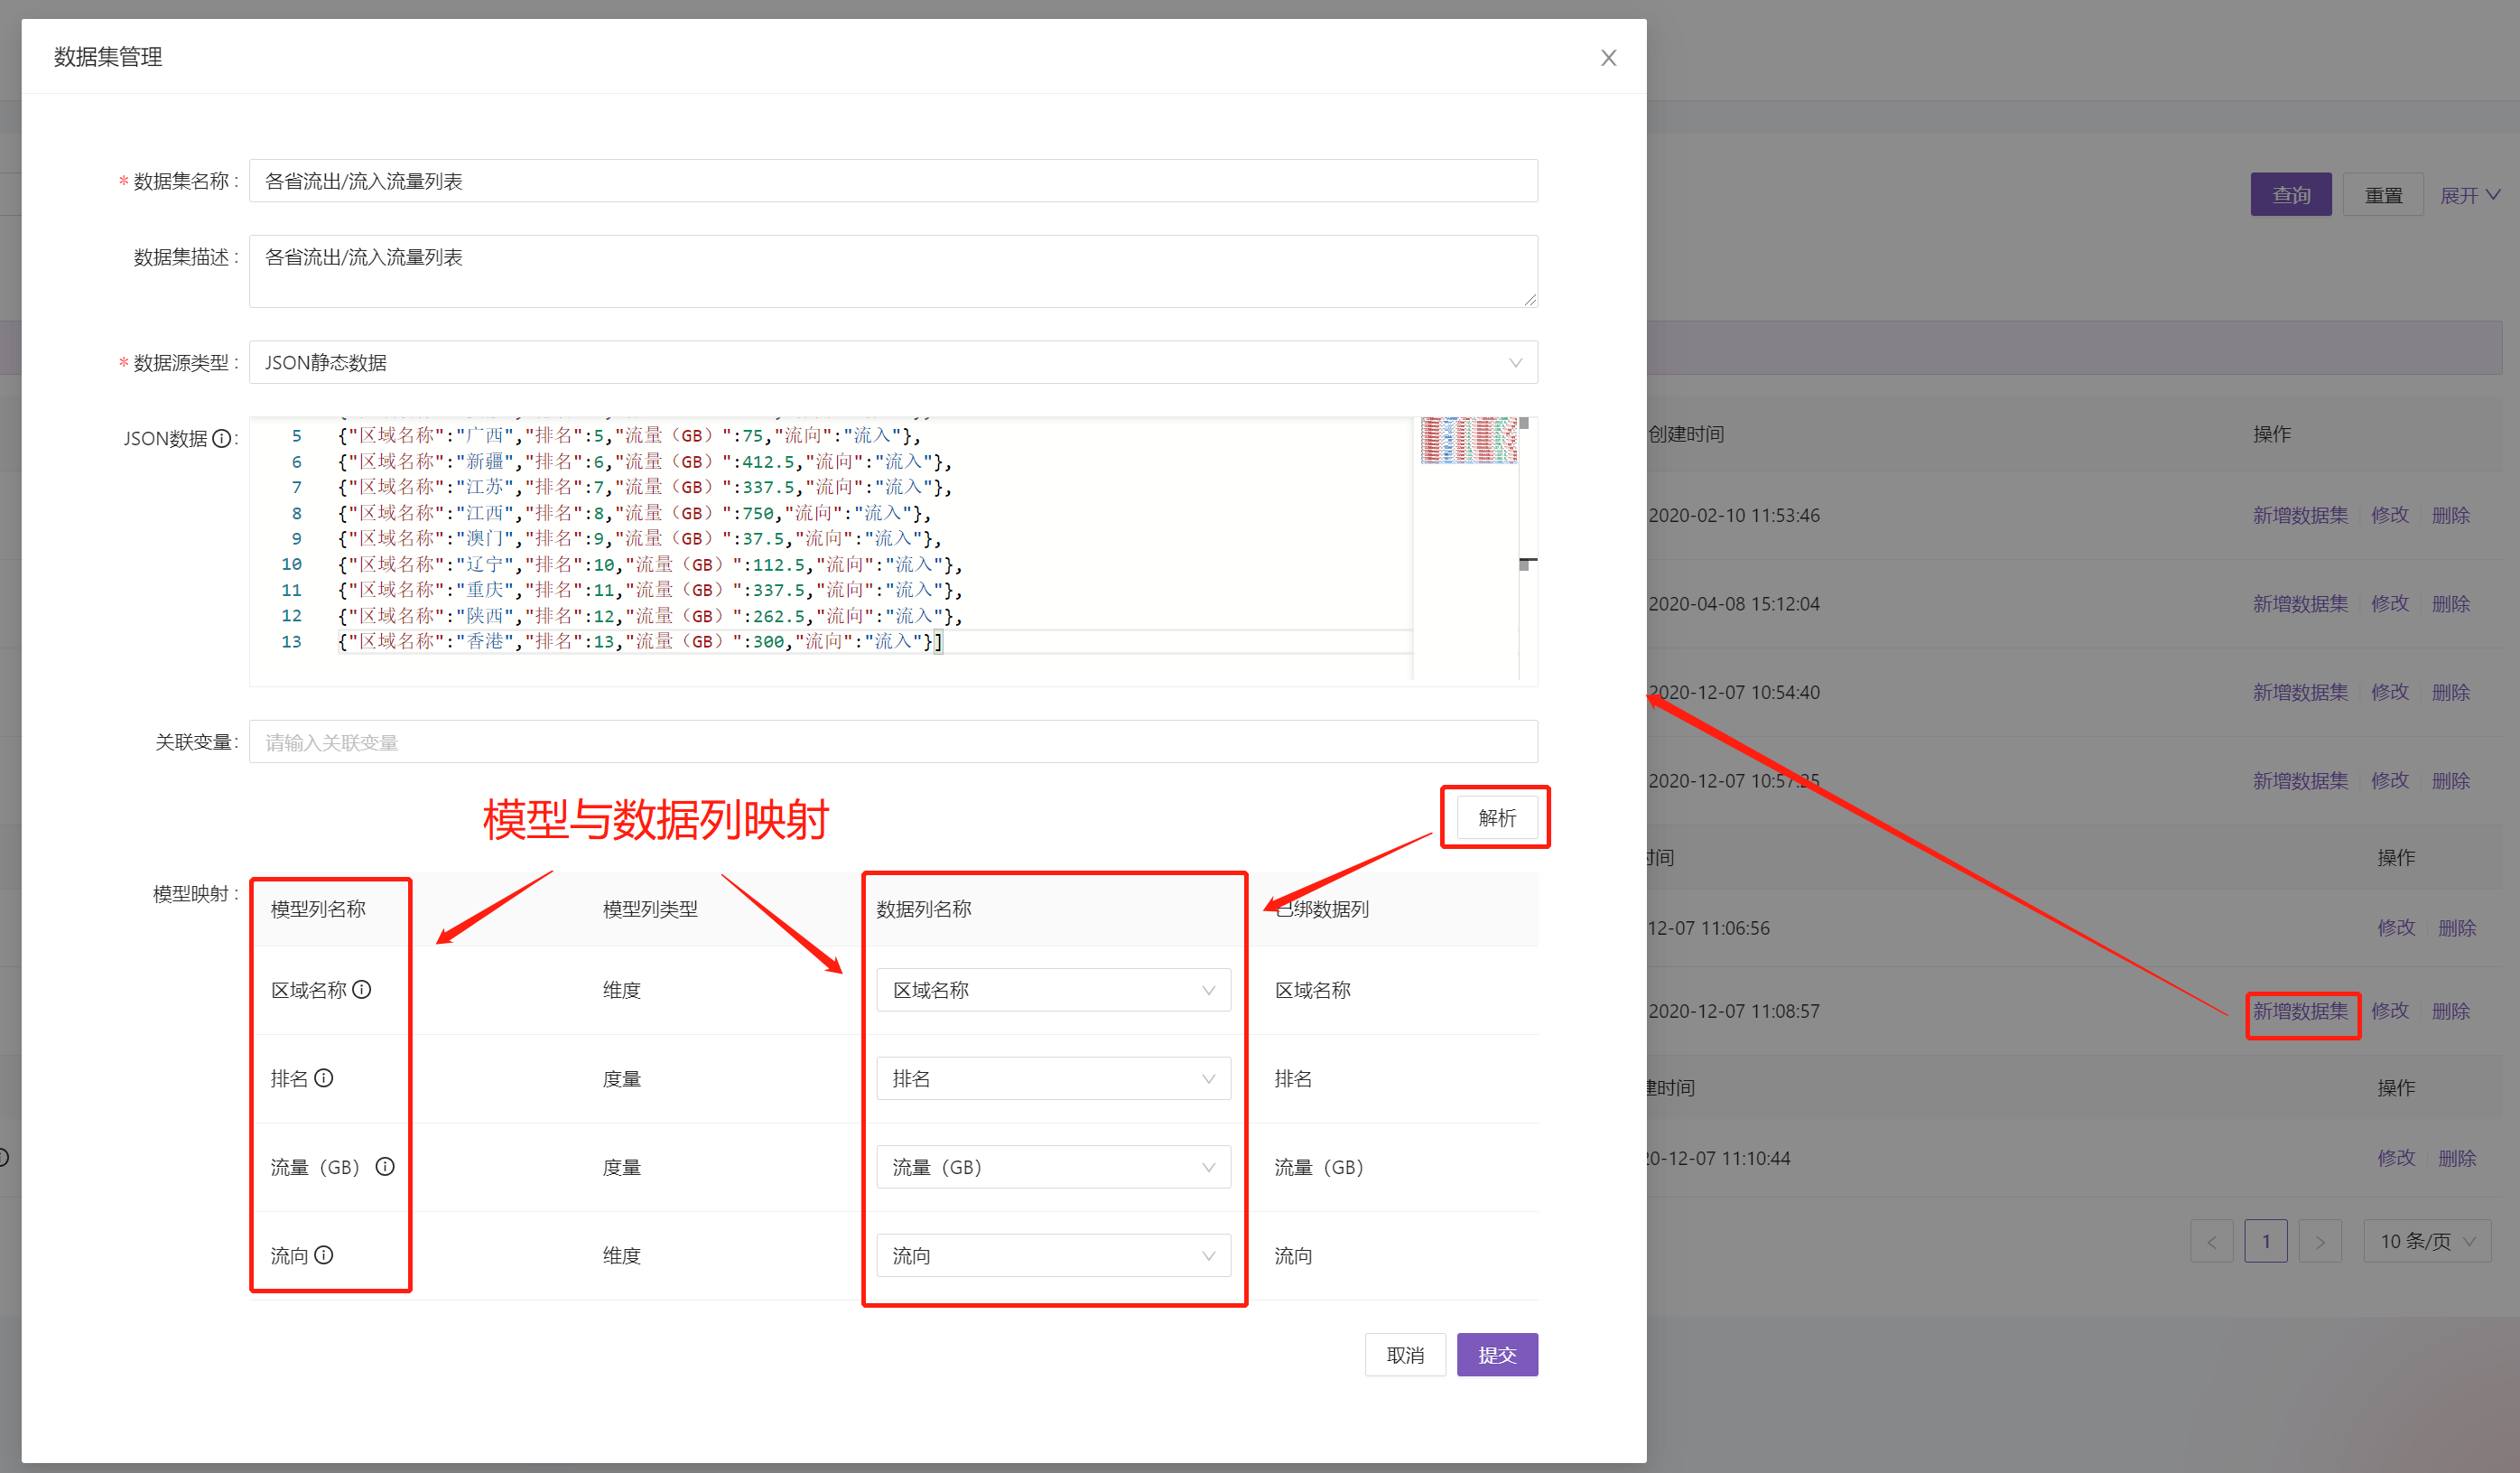This screenshot has height=1473, width=2520.
Task: Click the info icon next to JSON数据
Action: [x=222, y=438]
